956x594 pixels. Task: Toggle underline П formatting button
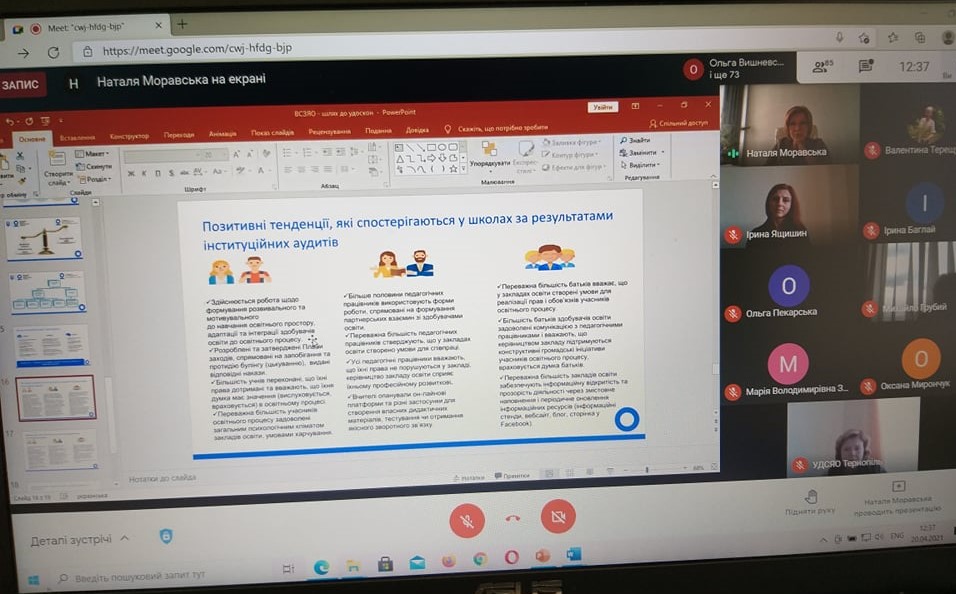pos(158,173)
